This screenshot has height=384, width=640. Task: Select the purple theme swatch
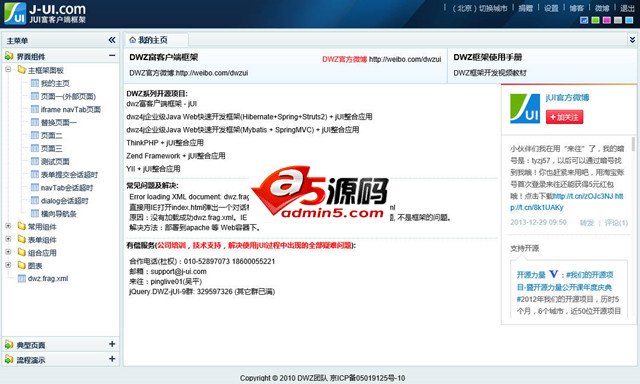(607, 20)
